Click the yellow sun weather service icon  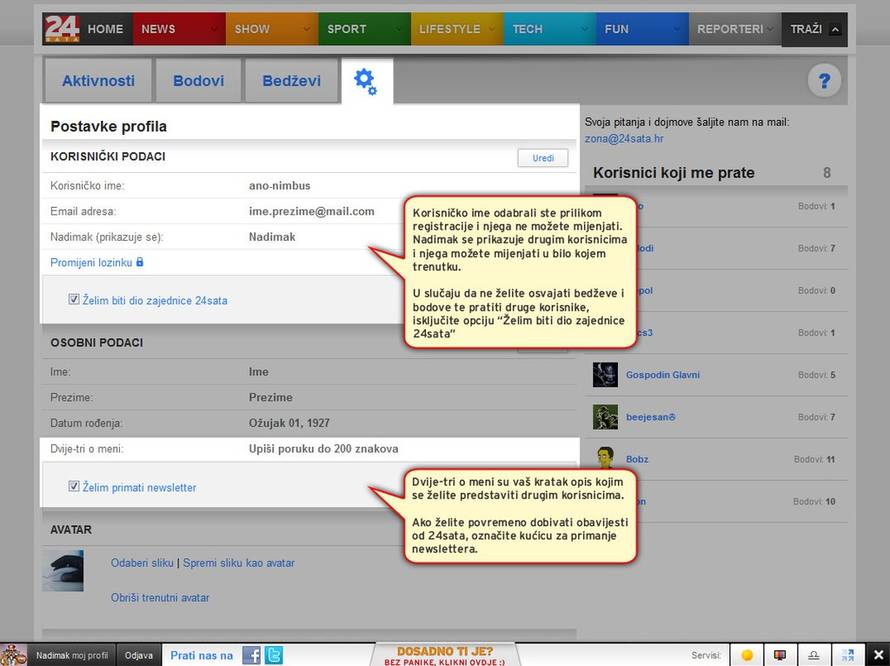pyautogui.click(x=746, y=656)
